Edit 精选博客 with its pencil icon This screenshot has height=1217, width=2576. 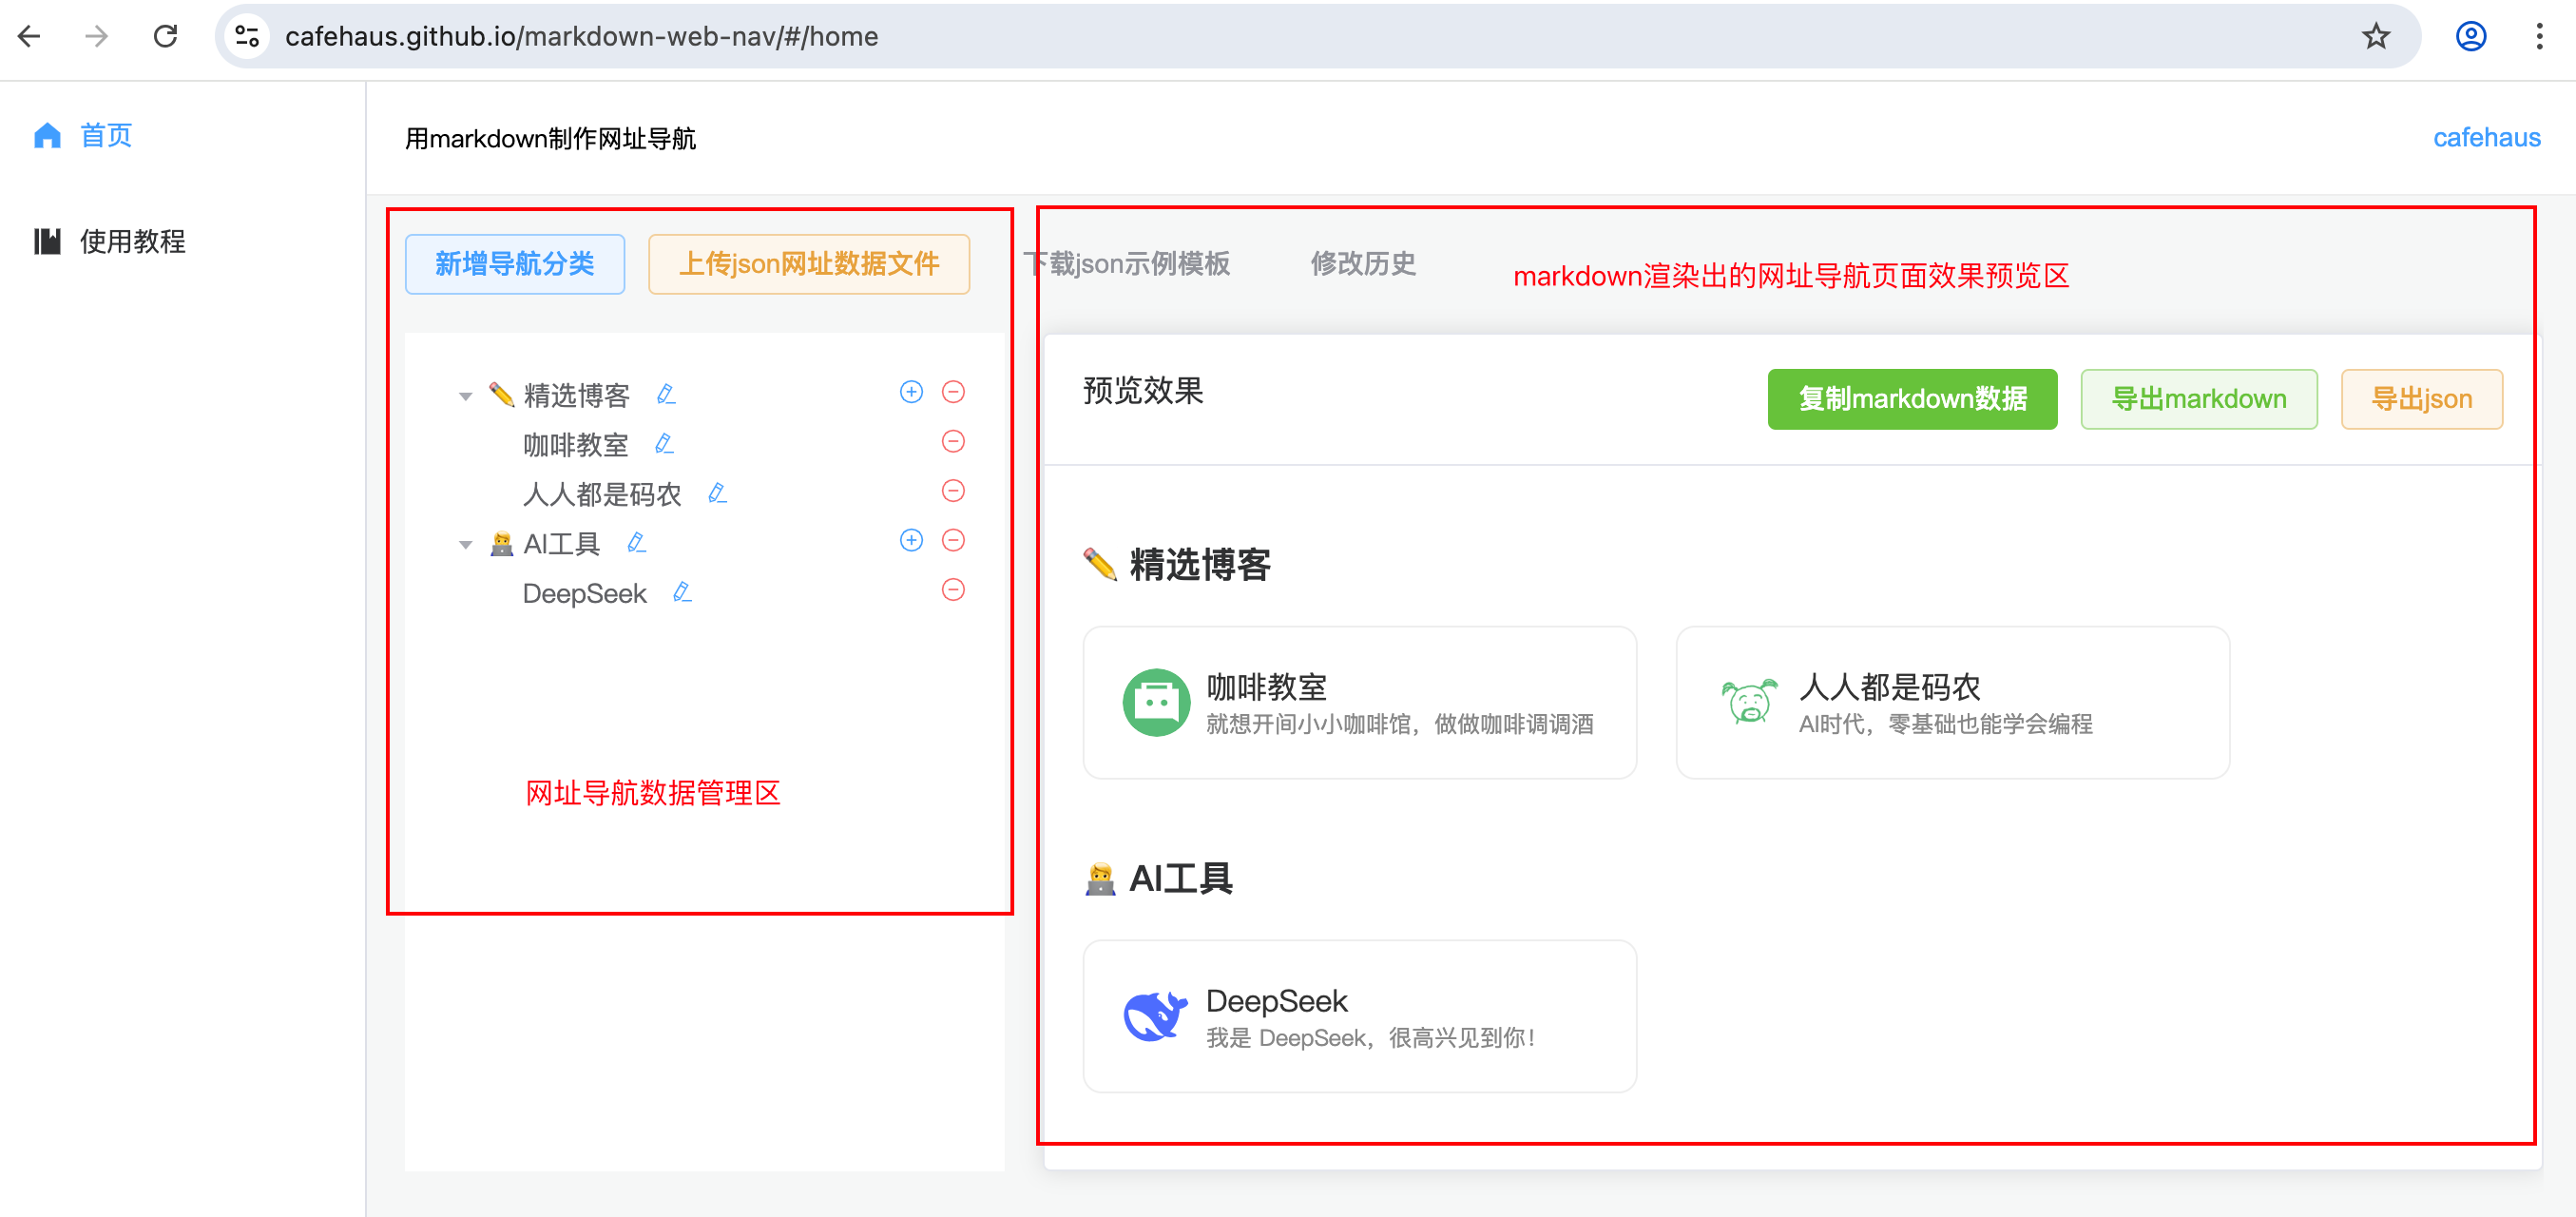pyautogui.click(x=666, y=394)
